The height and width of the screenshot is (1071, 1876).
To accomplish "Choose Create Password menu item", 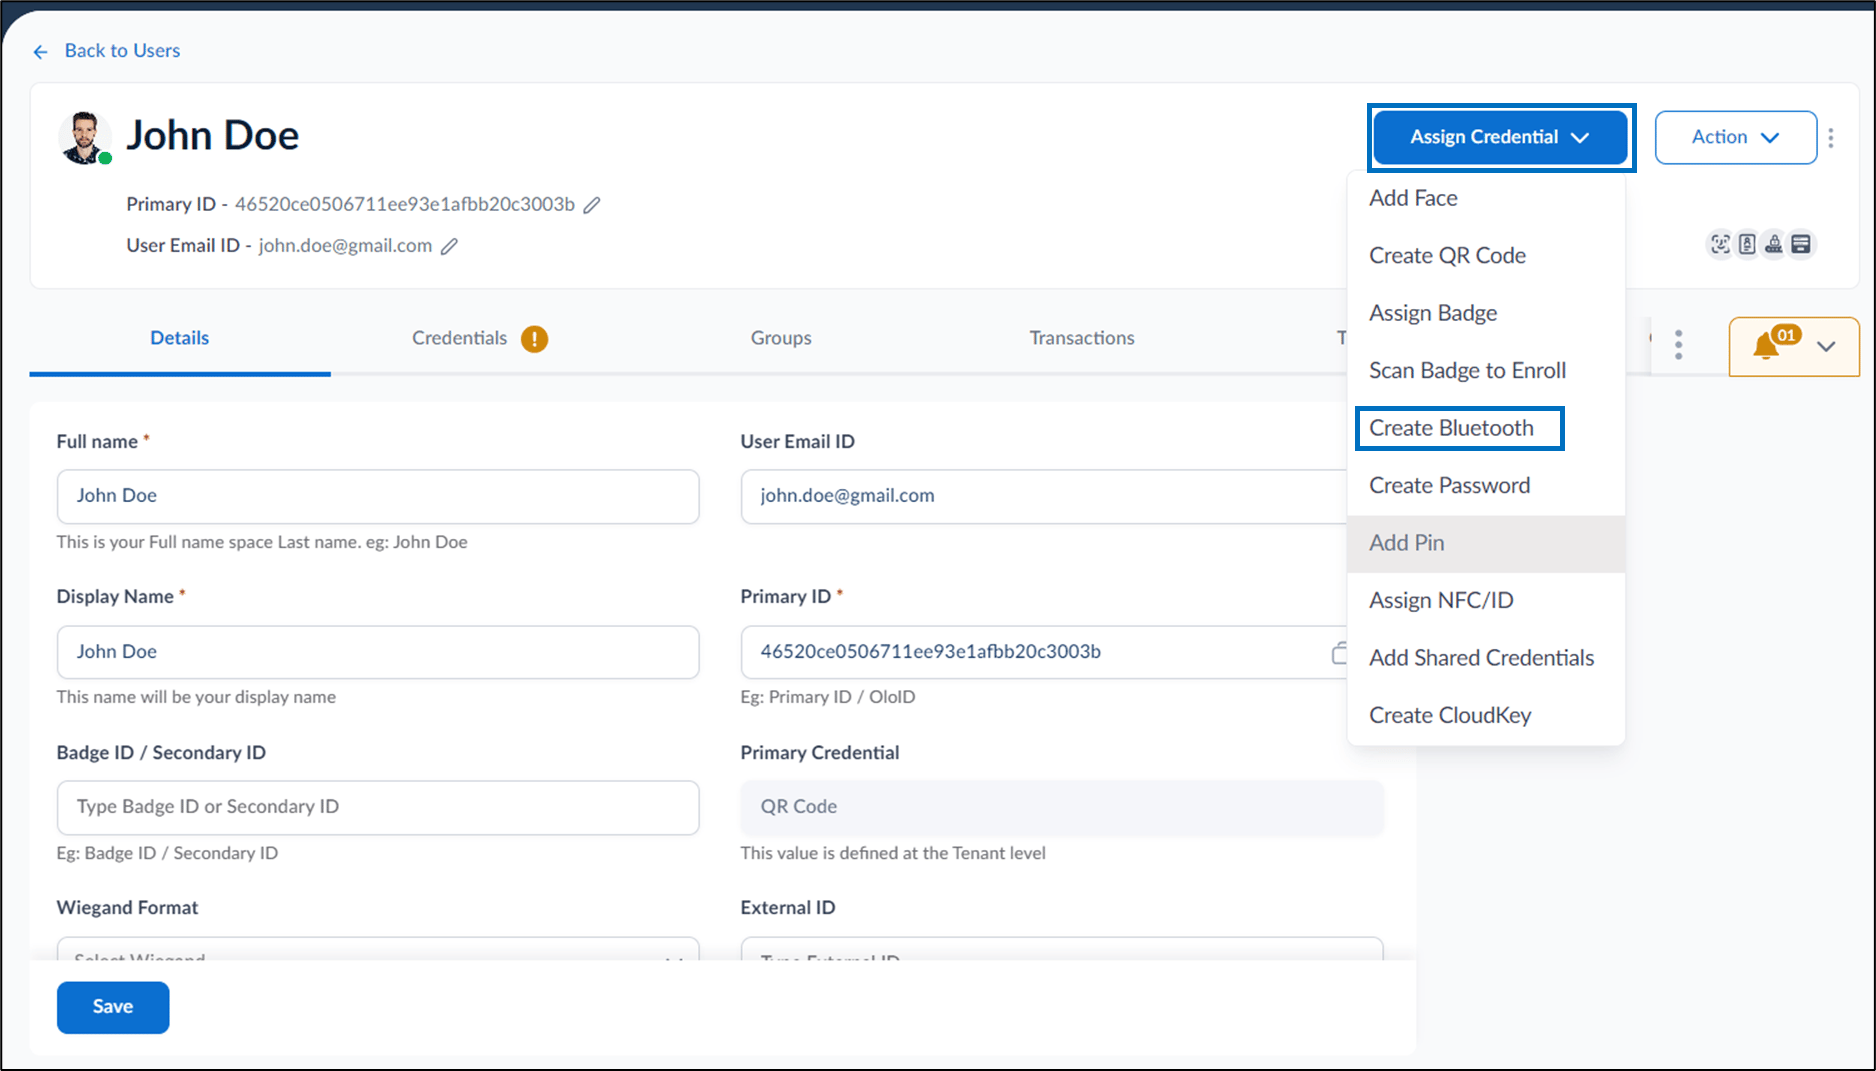I will point(1486,486).
